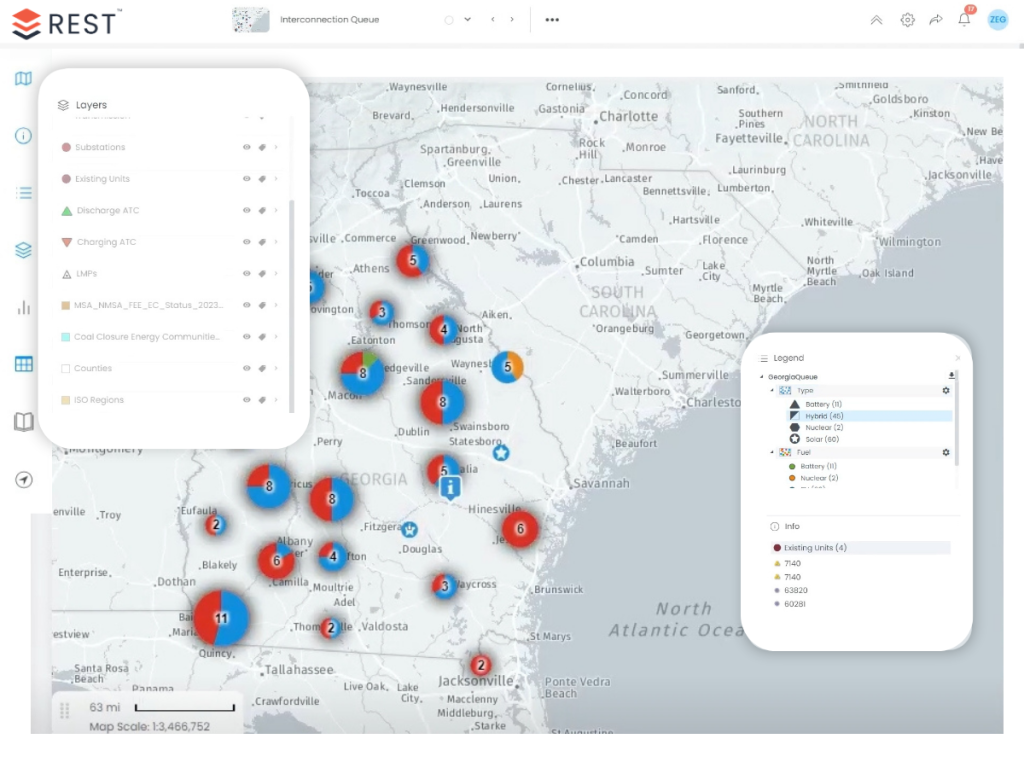Click the share arrow icon in header
Screen dimensions: 1024x768
pos(936,20)
